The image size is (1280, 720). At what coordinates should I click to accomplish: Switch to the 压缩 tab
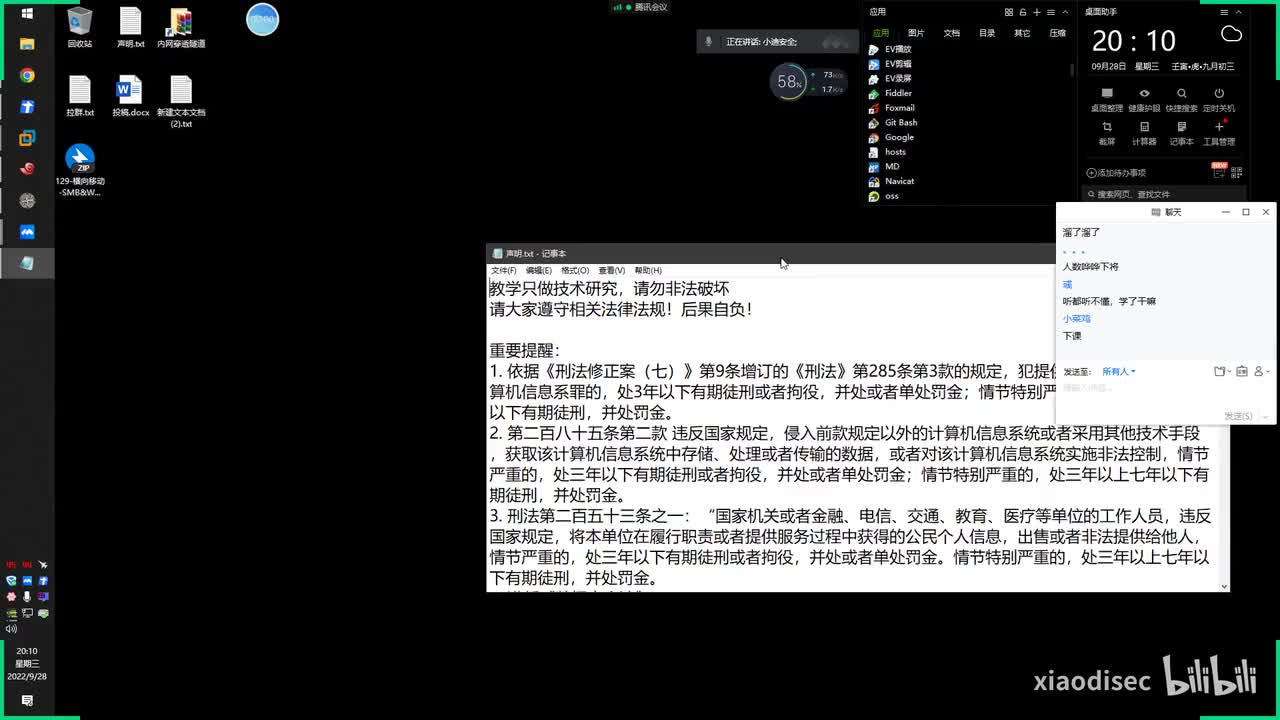point(1057,33)
